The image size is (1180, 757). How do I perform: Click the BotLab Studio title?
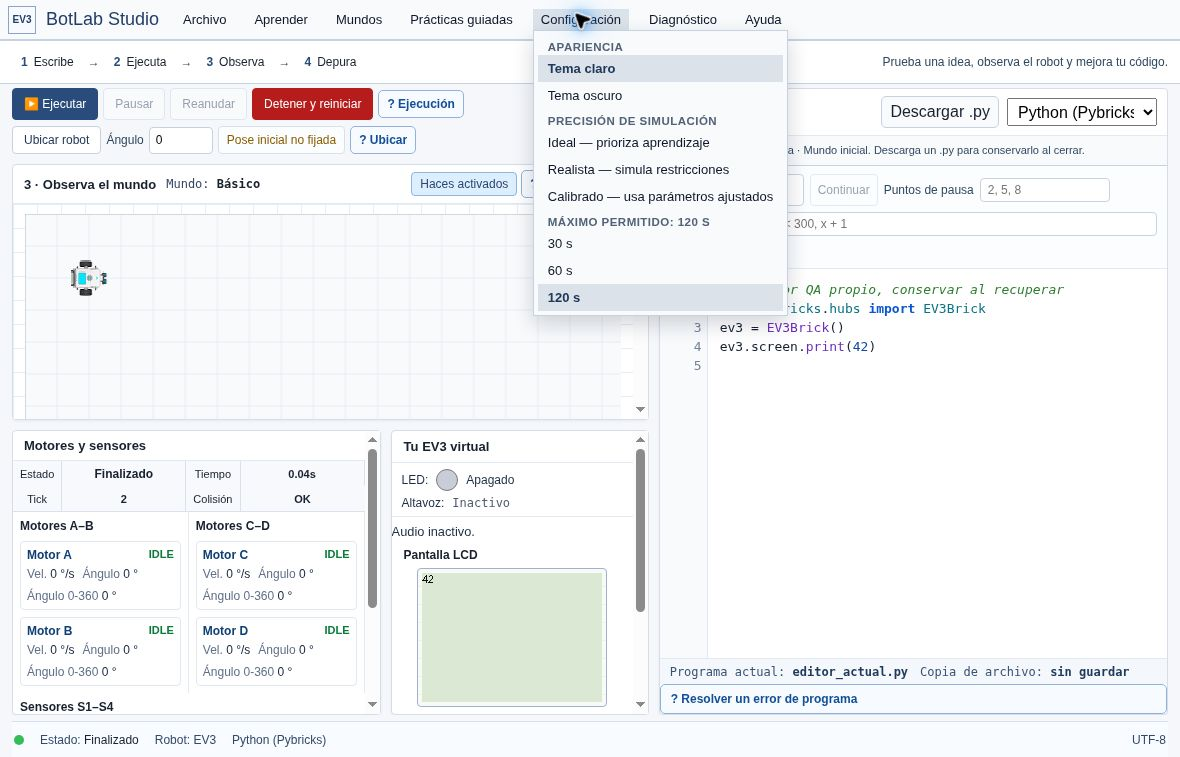[102, 19]
